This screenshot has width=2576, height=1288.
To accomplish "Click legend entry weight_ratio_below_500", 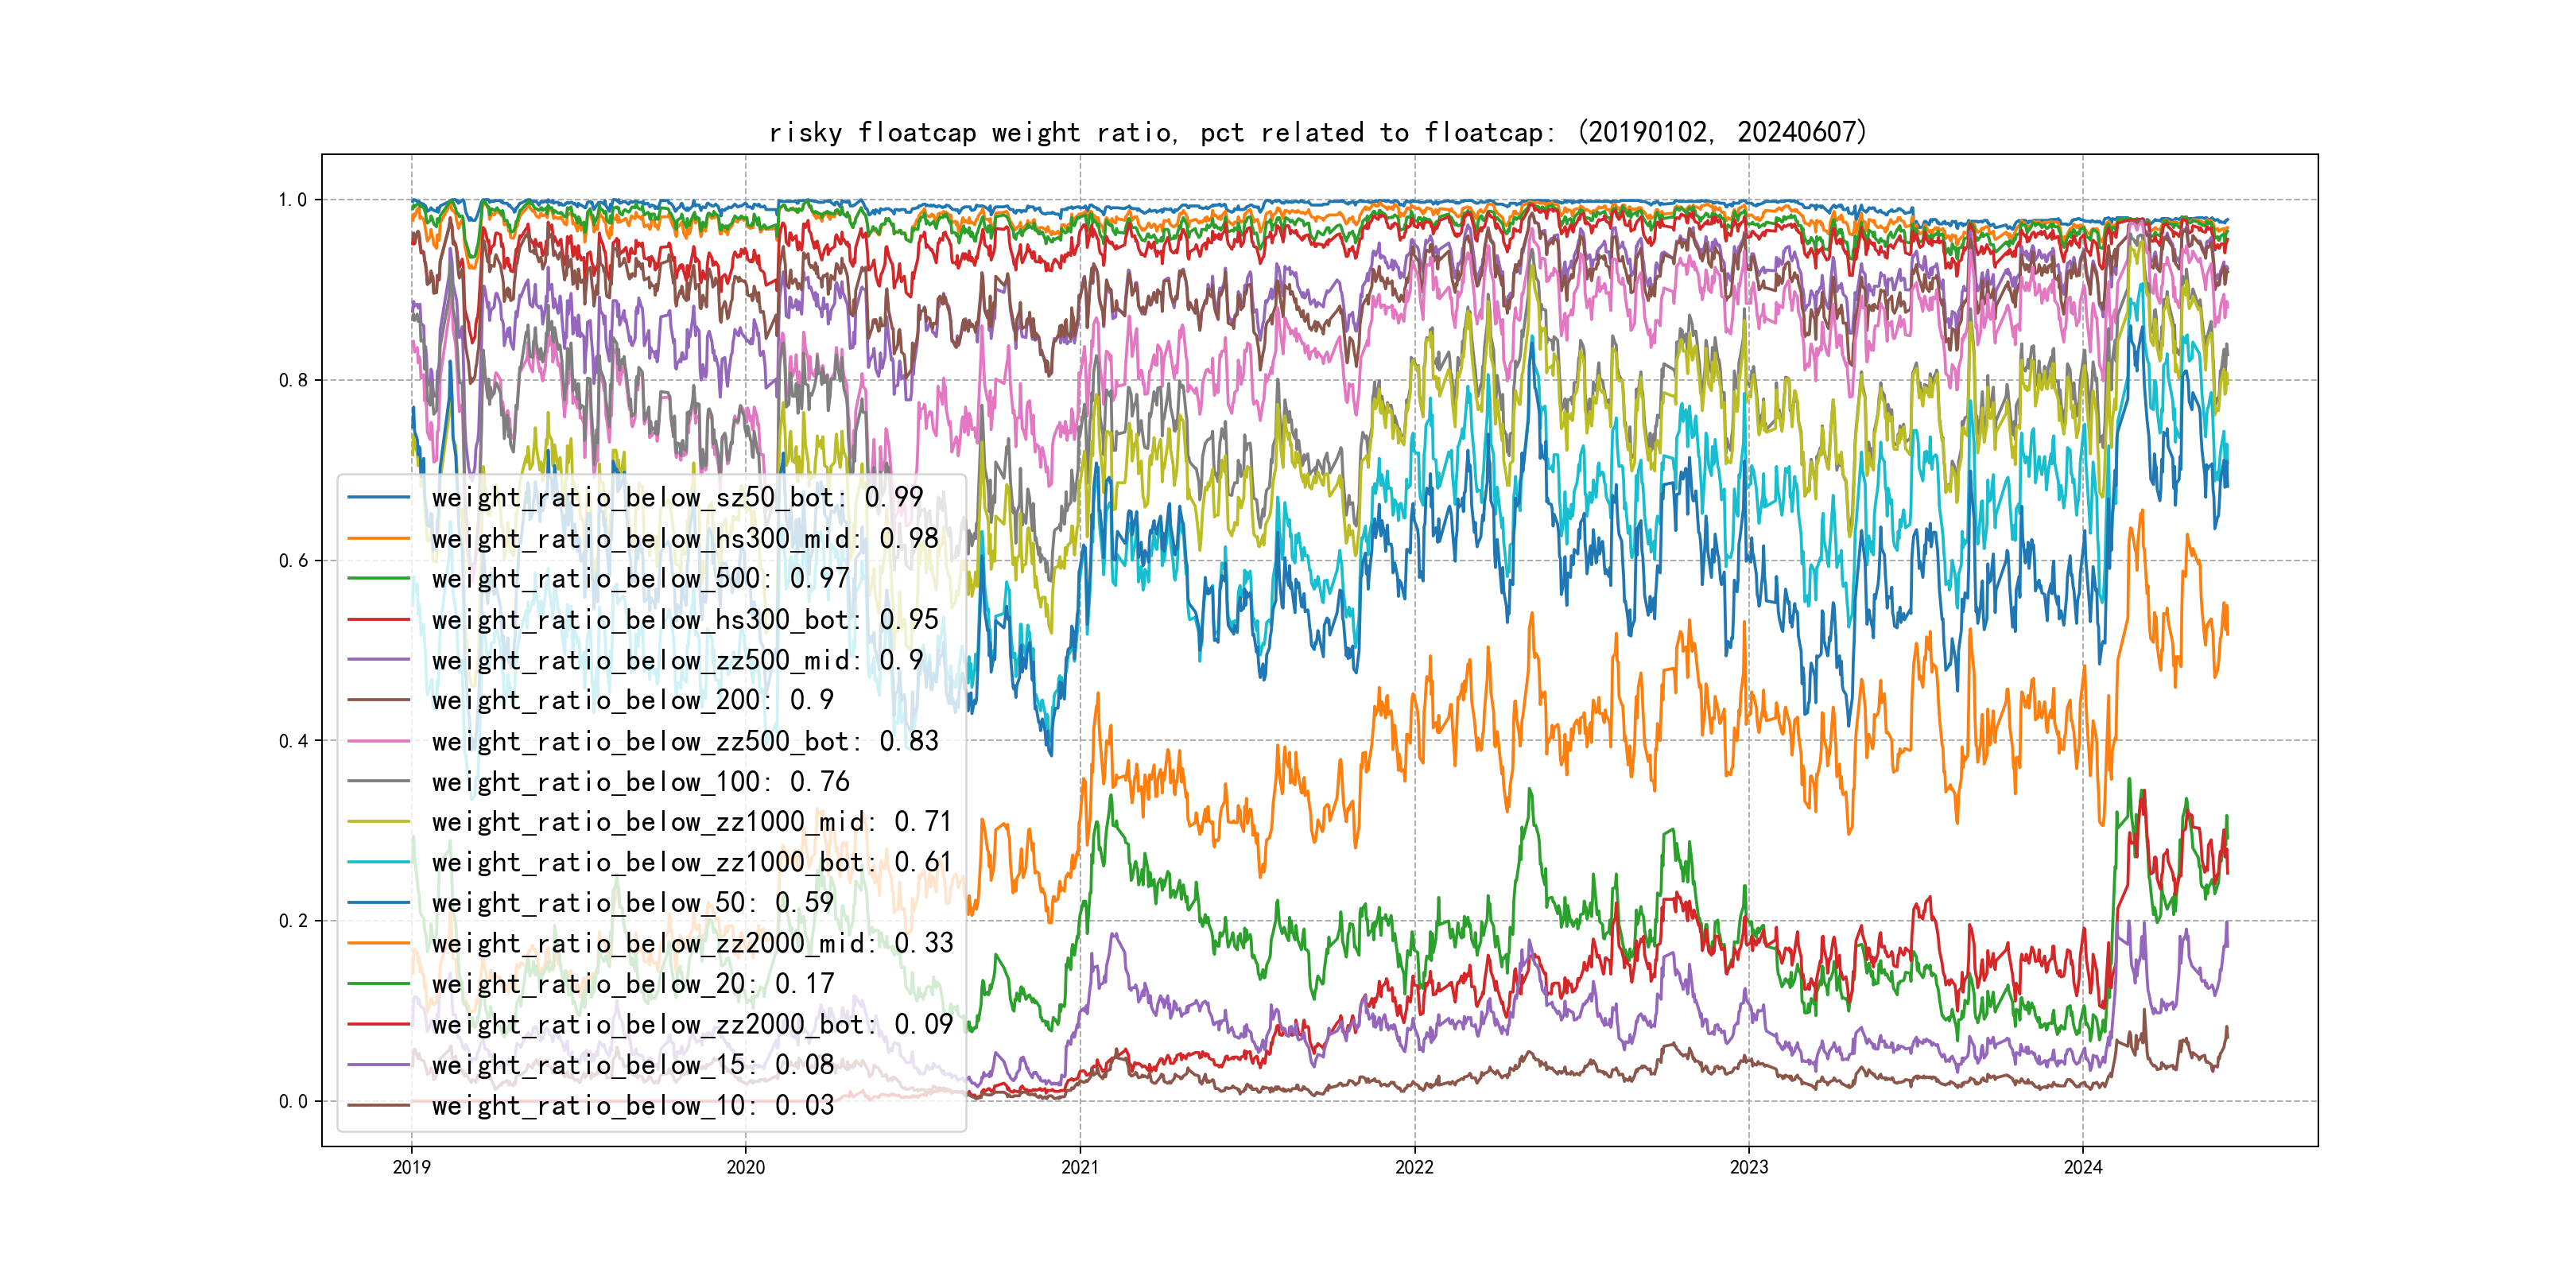I will 640,578.
